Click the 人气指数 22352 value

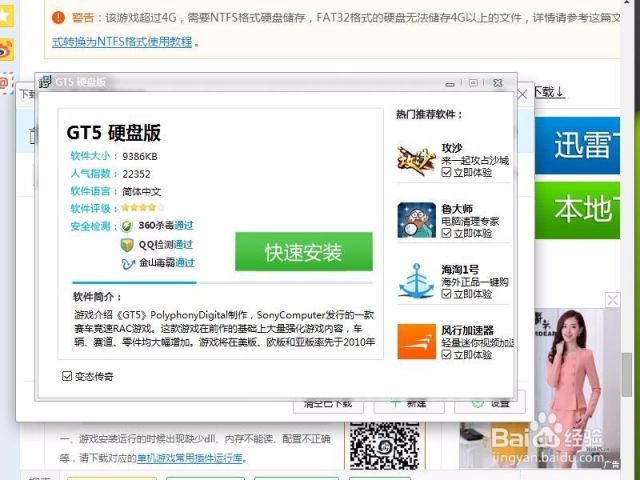click(x=136, y=174)
